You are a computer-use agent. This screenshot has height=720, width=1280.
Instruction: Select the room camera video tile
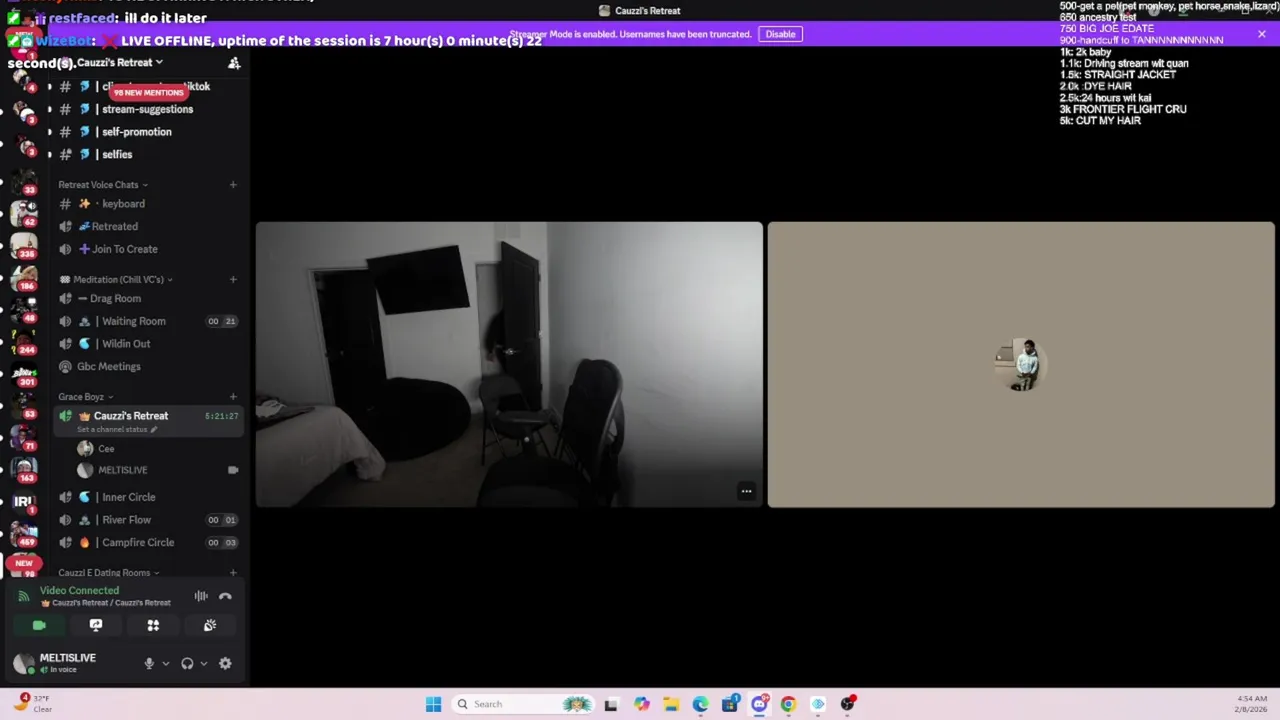(509, 365)
